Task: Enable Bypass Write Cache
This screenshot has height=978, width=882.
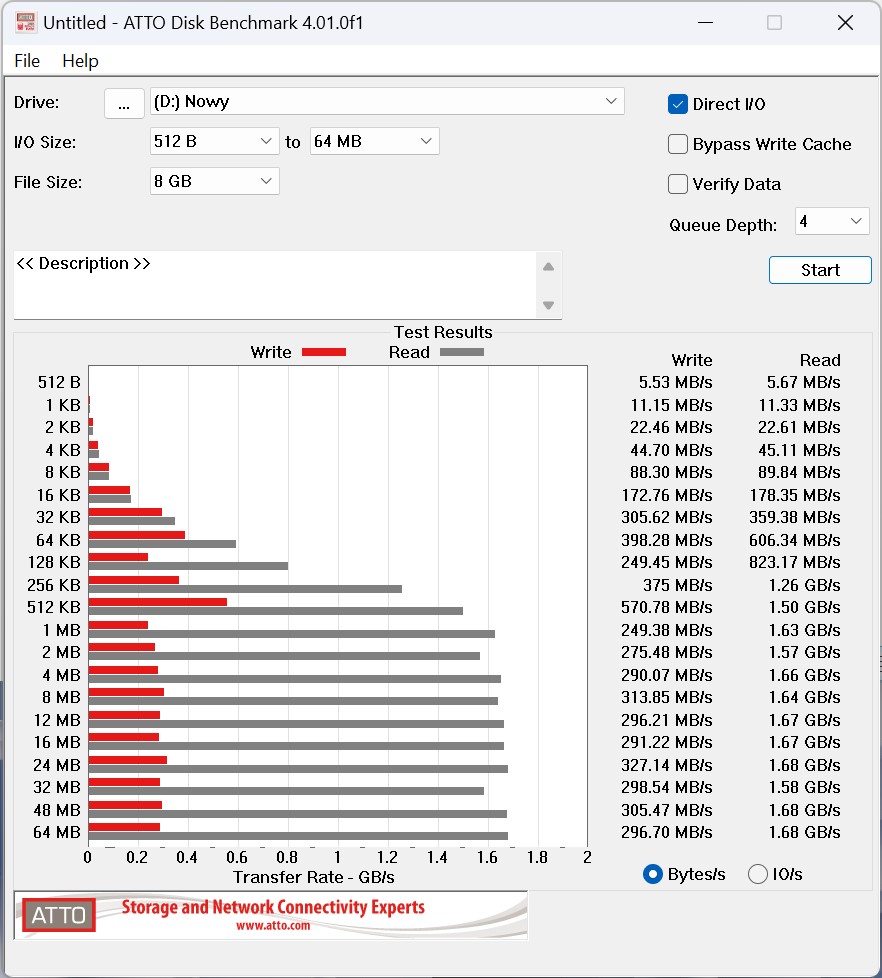Action: pyautogui.click(x=678, y=144)
